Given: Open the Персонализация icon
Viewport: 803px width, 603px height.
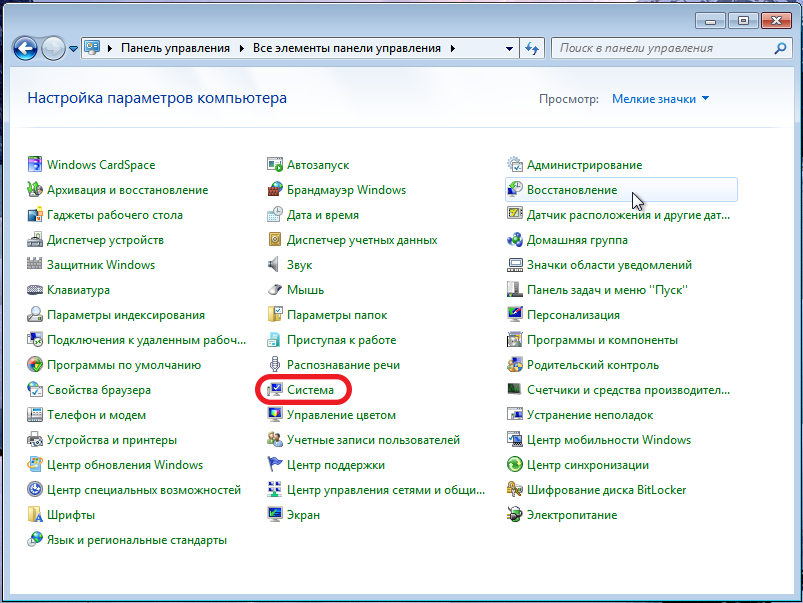Looking at the screenshot, I should point(515,315).
